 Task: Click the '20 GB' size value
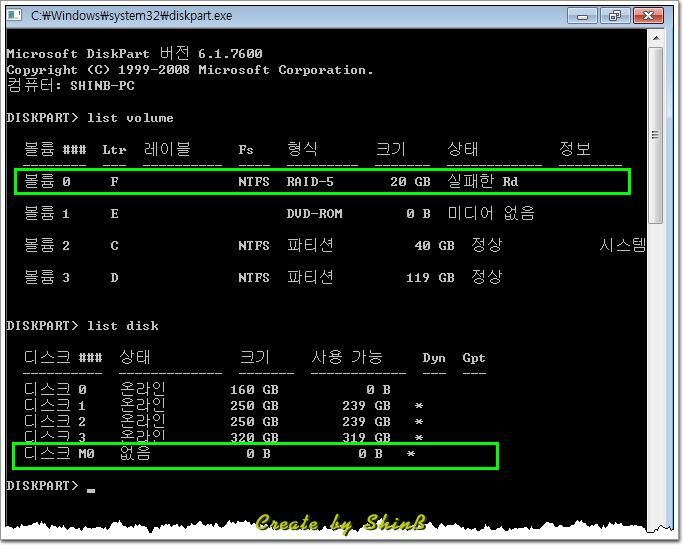(x=410, y=182)
